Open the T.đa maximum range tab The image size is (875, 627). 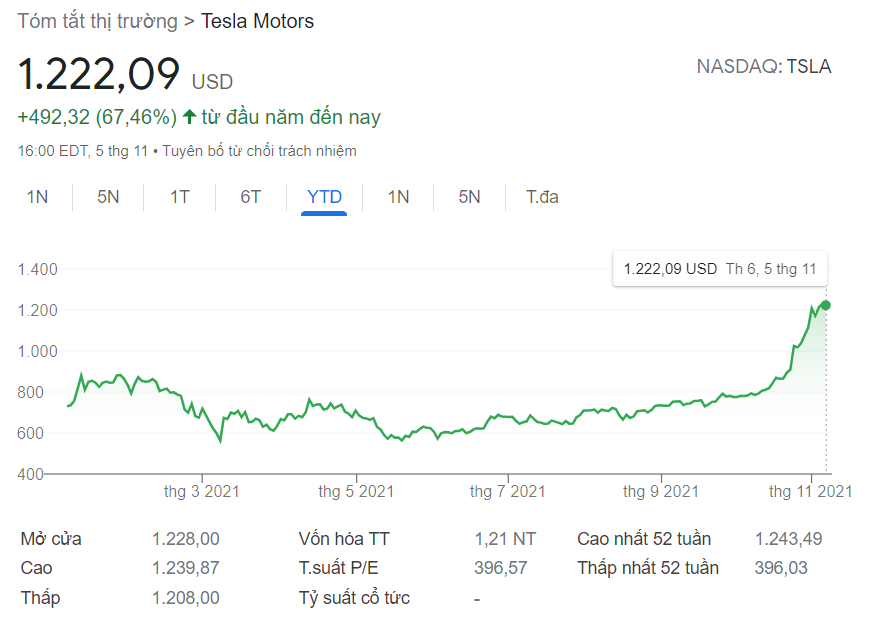coord(542,197)
